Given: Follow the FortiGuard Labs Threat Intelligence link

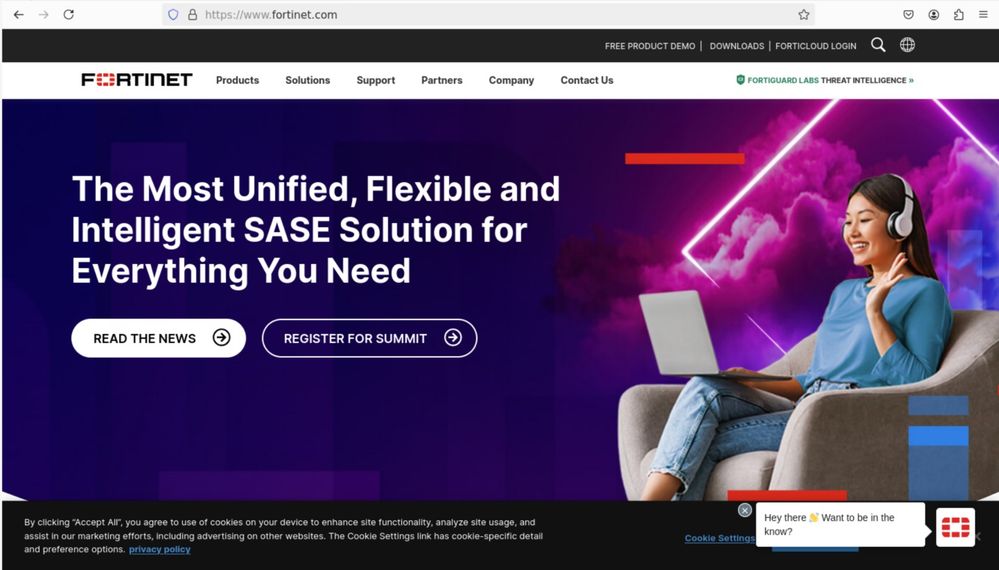Looking at the screenshot, I should pos(824,80).
